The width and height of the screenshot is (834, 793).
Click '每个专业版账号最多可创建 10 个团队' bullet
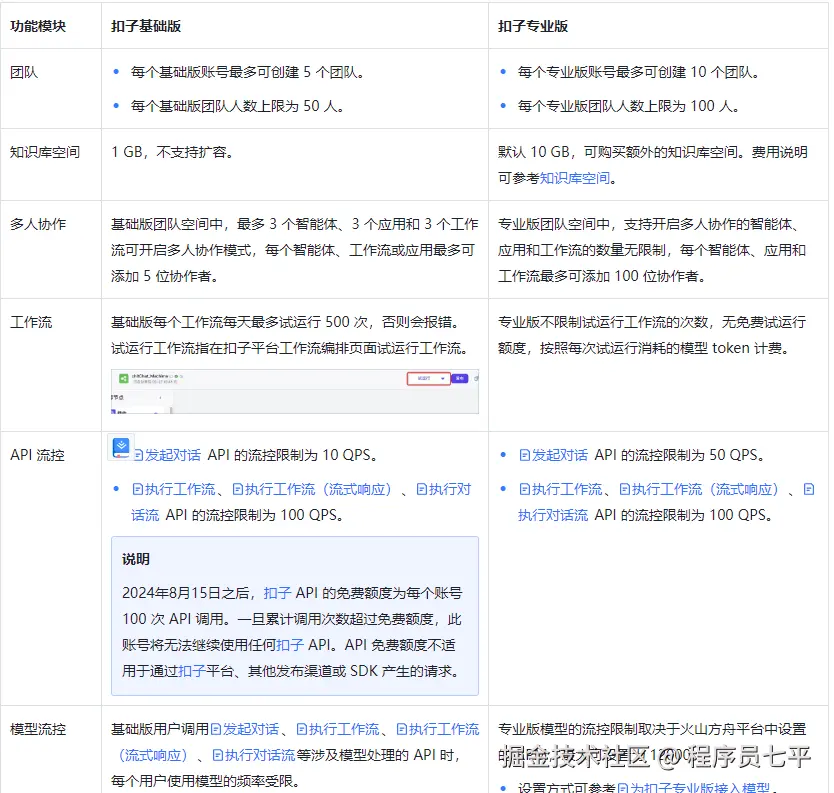click(638, 72)
